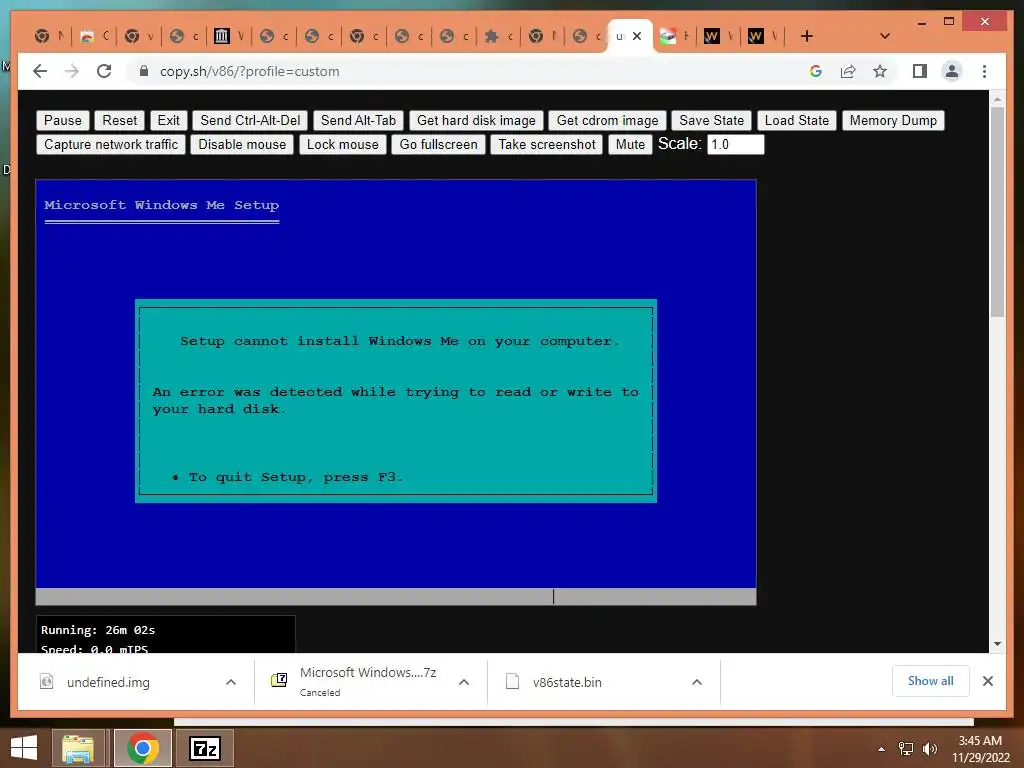Click the Google icon in the address bar
Image resolution: width=1024 pixels, height=768 pixels.
(816, 71)
